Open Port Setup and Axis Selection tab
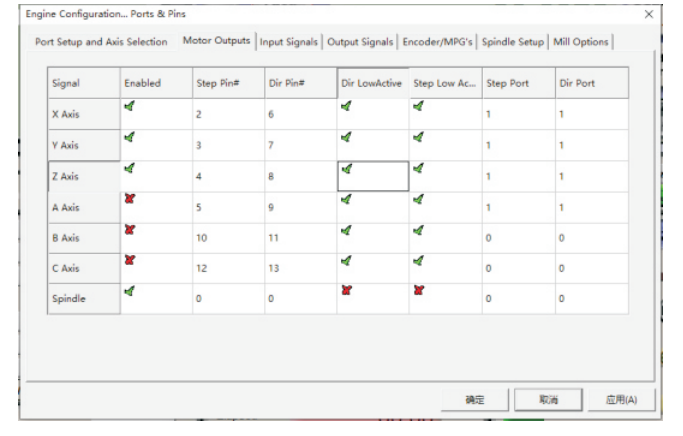 point(101,42)
